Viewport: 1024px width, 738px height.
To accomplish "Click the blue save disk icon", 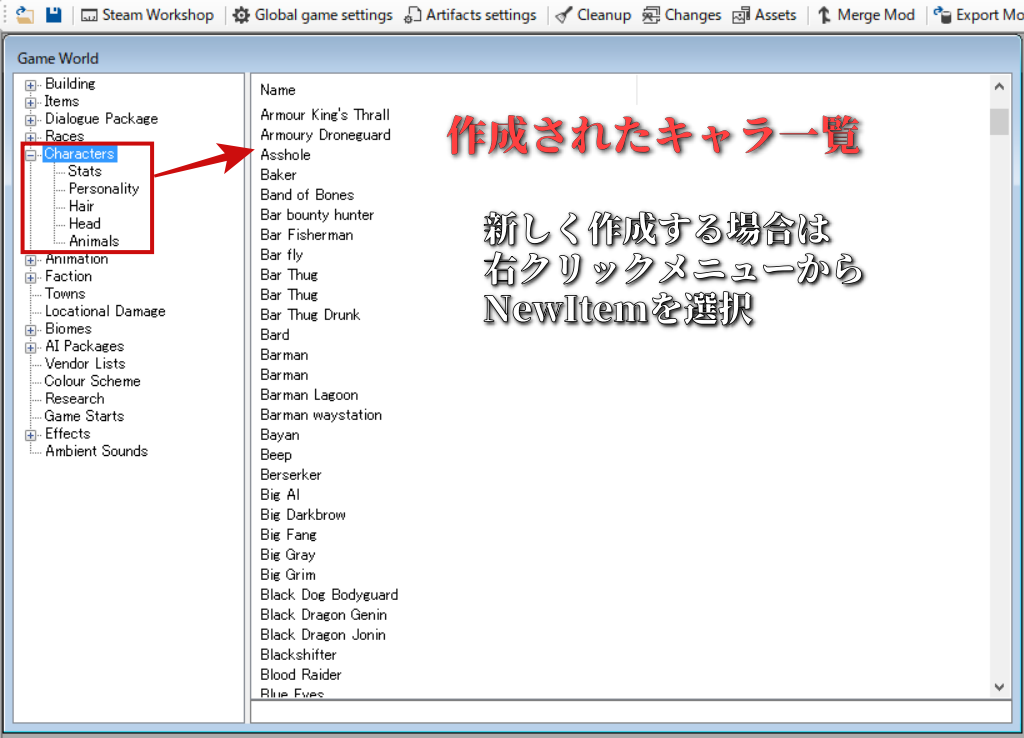I will pos(54,15).
